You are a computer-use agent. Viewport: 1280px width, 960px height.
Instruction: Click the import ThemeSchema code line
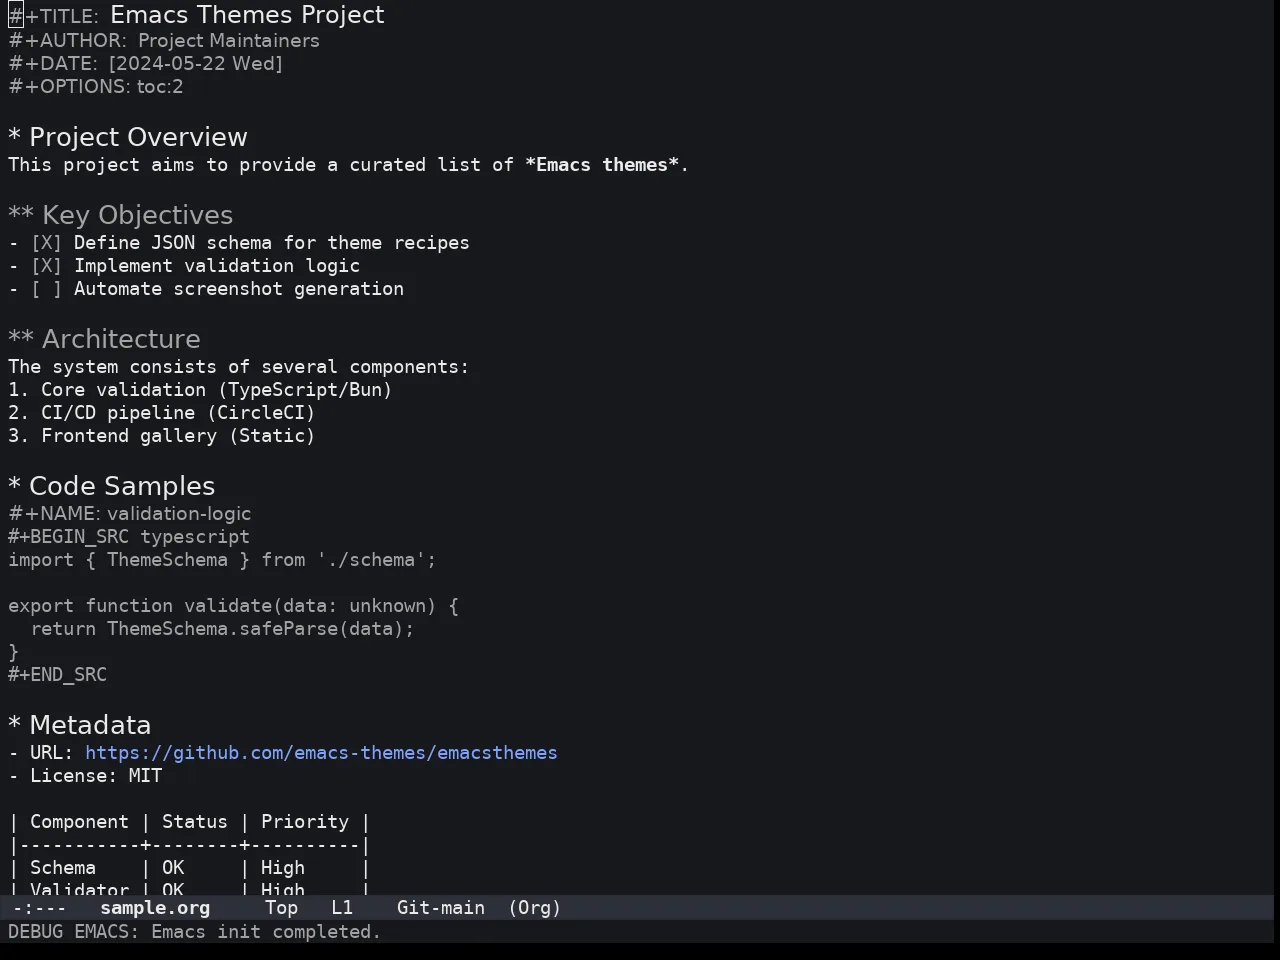click(x=222, y=560)
